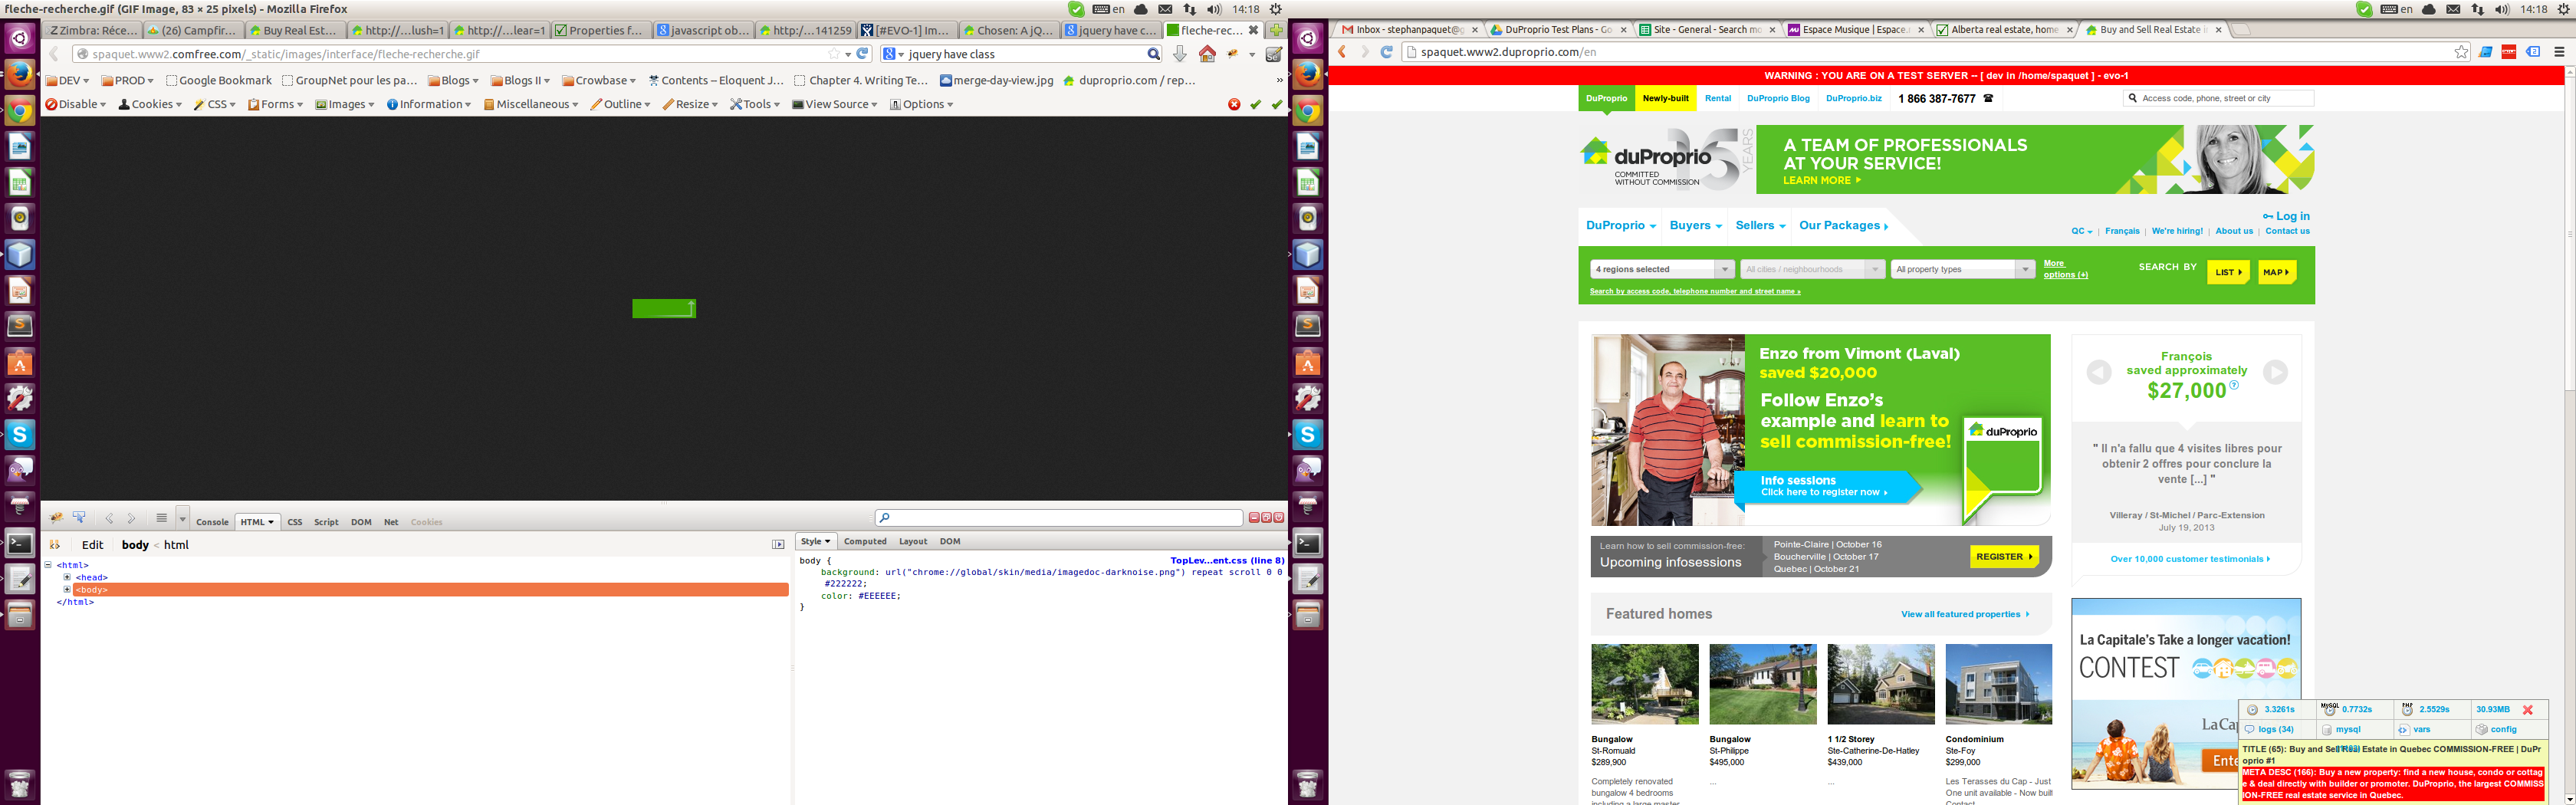Click the yellow LIST search button
The image size is (2576, 805).
point(2228,272)
